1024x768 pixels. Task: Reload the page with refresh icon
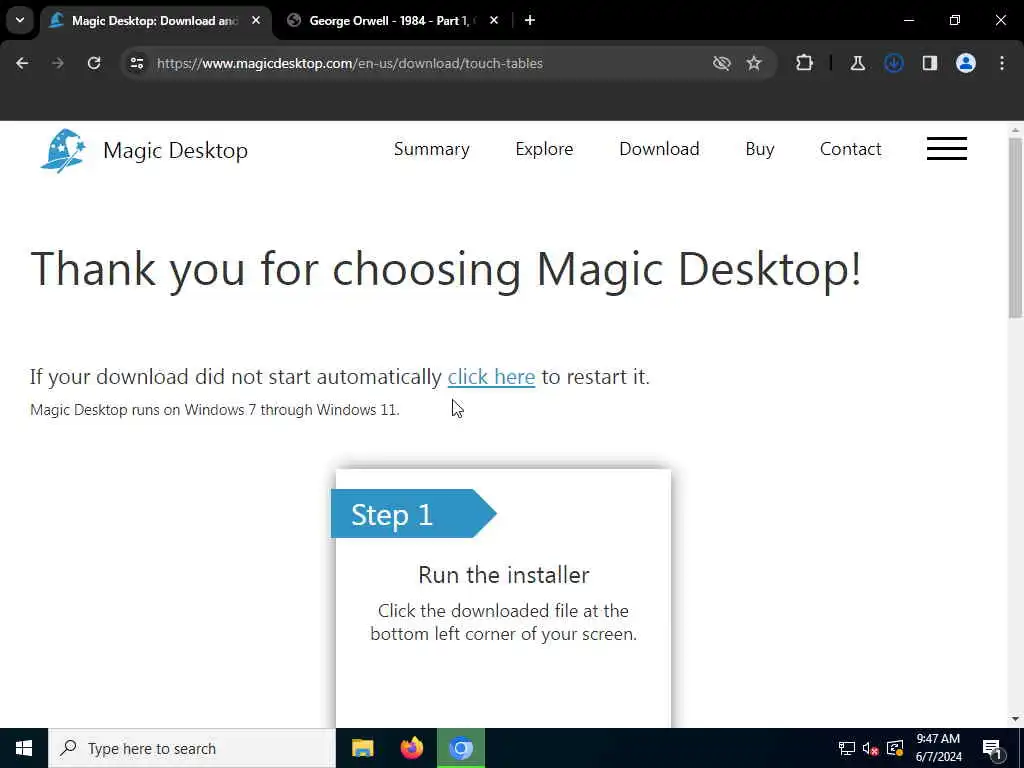pos(94,63)
